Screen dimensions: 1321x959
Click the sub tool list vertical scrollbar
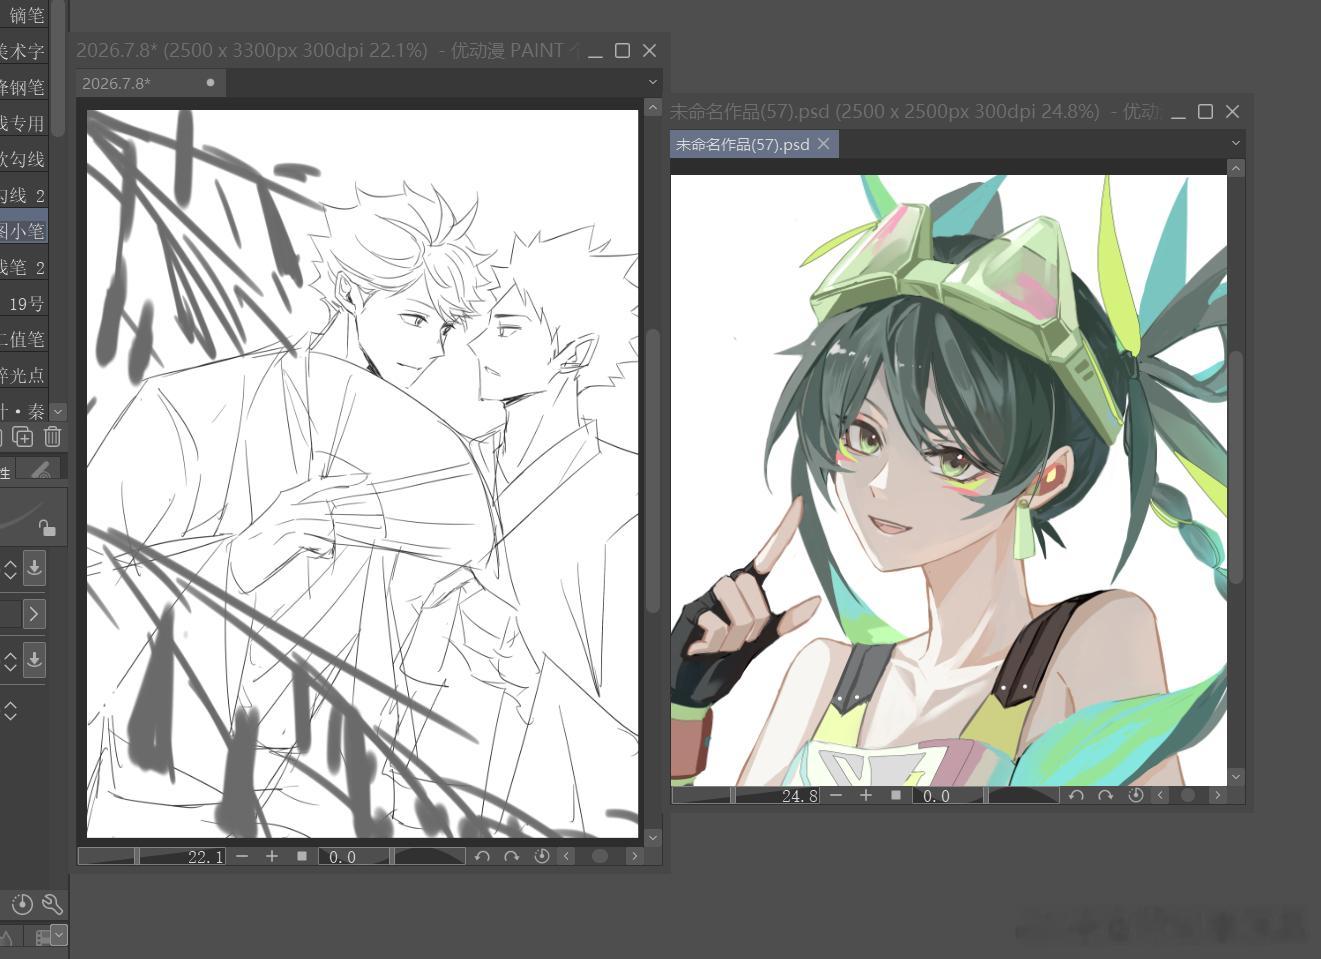(58, 68)
